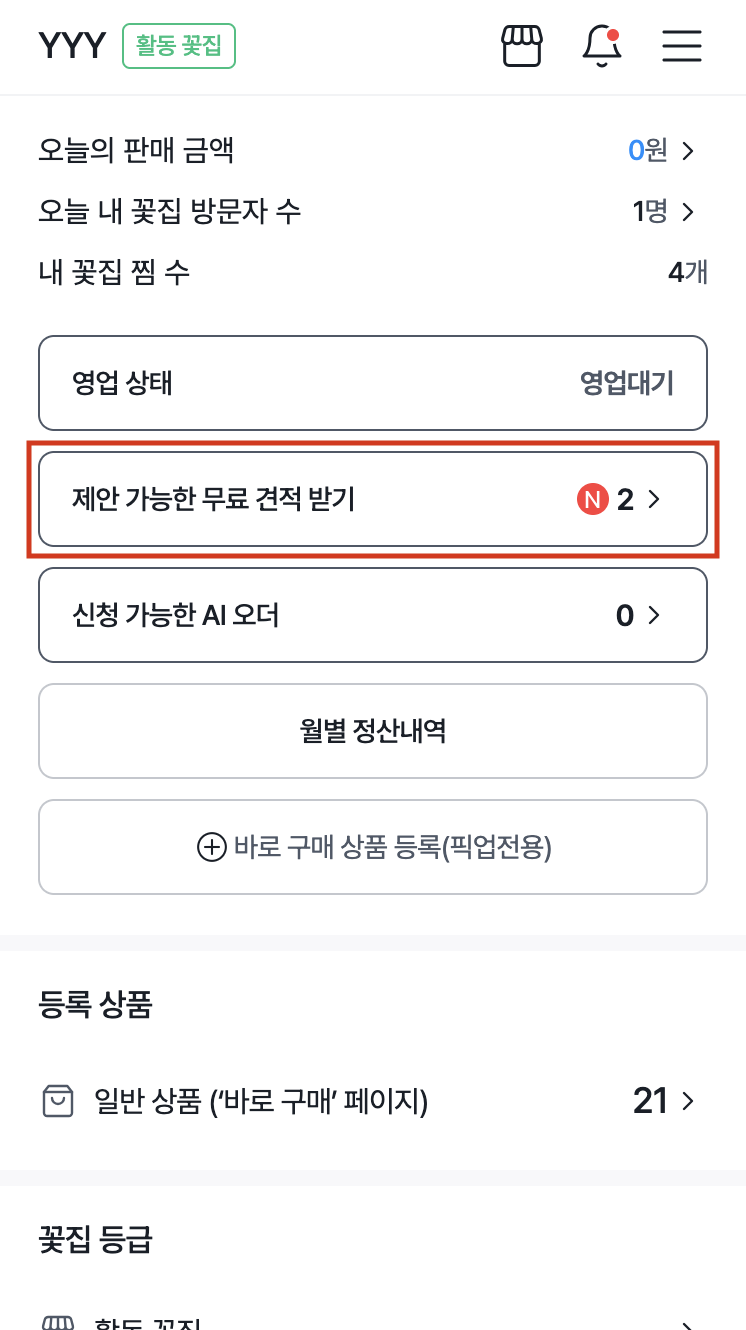Image resolution: width=746 pixels, height=1330 pixels.
Task: Click the red N badge on 무료 견적
Action: click(592, 498)
